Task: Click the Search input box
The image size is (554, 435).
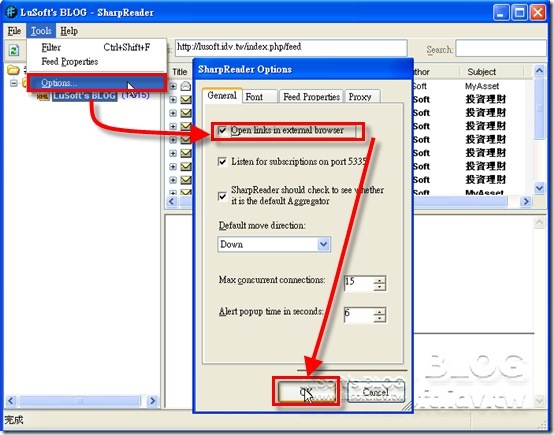Action: point(502,48)
